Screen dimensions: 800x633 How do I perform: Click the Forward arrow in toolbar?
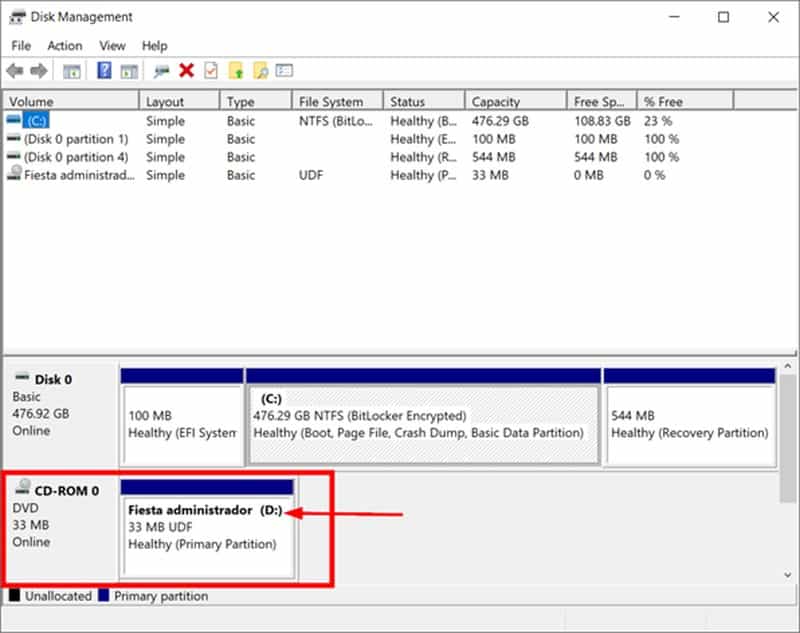click(38, 71)
